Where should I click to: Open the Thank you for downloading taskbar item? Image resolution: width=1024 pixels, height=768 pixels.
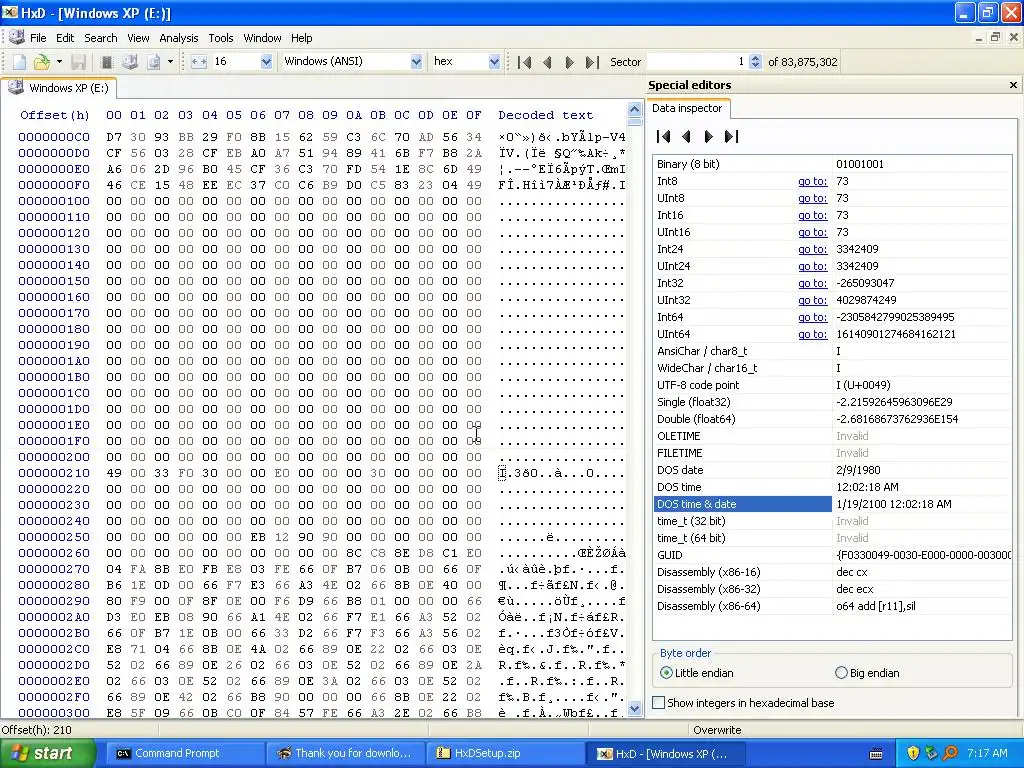[344, 753]
